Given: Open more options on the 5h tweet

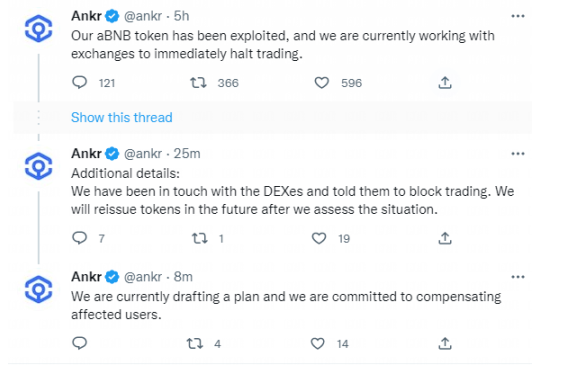Looking at the screenshot, I should pos(517,16).
